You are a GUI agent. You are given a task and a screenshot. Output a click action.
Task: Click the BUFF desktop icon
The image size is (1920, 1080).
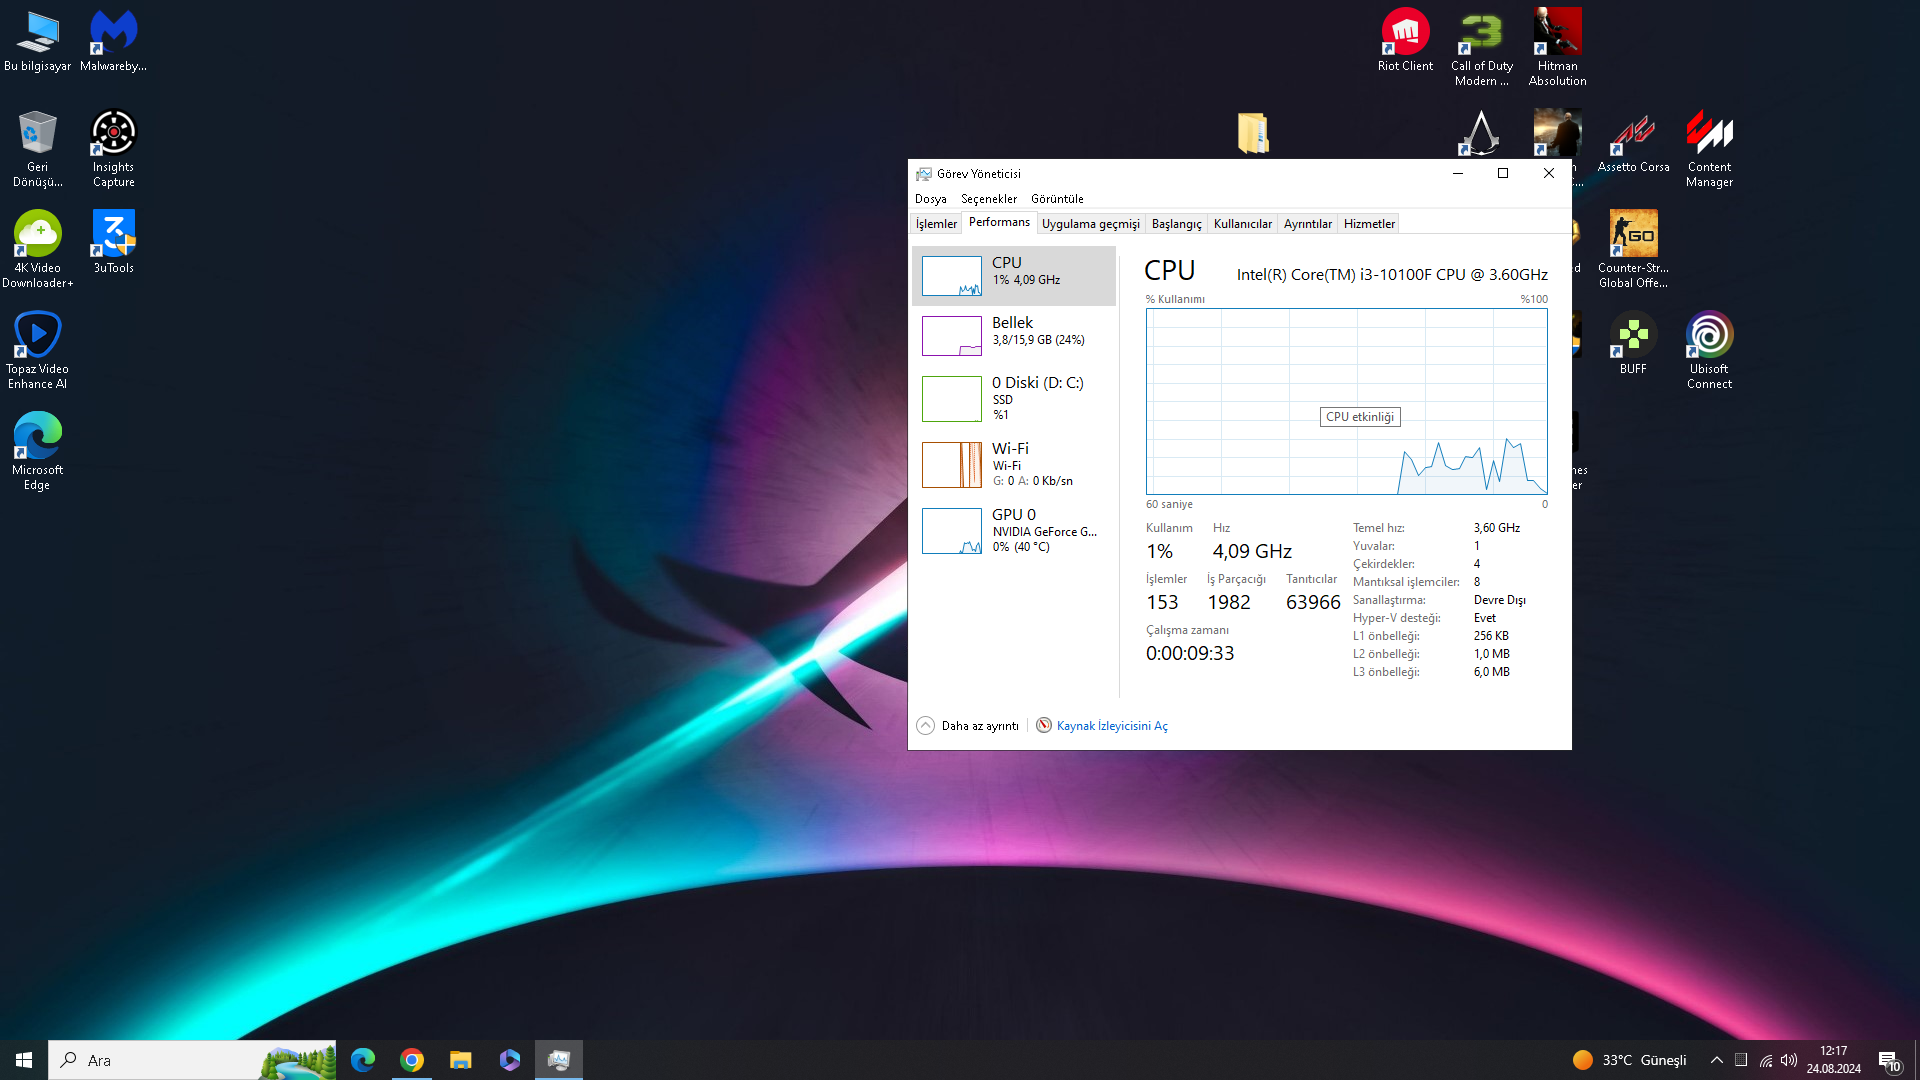(x=1633, y=344)
